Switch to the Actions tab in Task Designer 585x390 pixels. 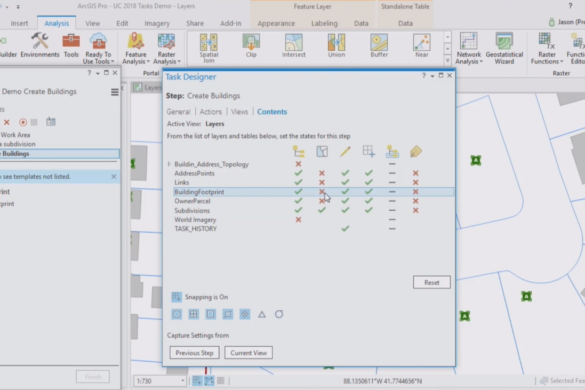click(210, 112)
